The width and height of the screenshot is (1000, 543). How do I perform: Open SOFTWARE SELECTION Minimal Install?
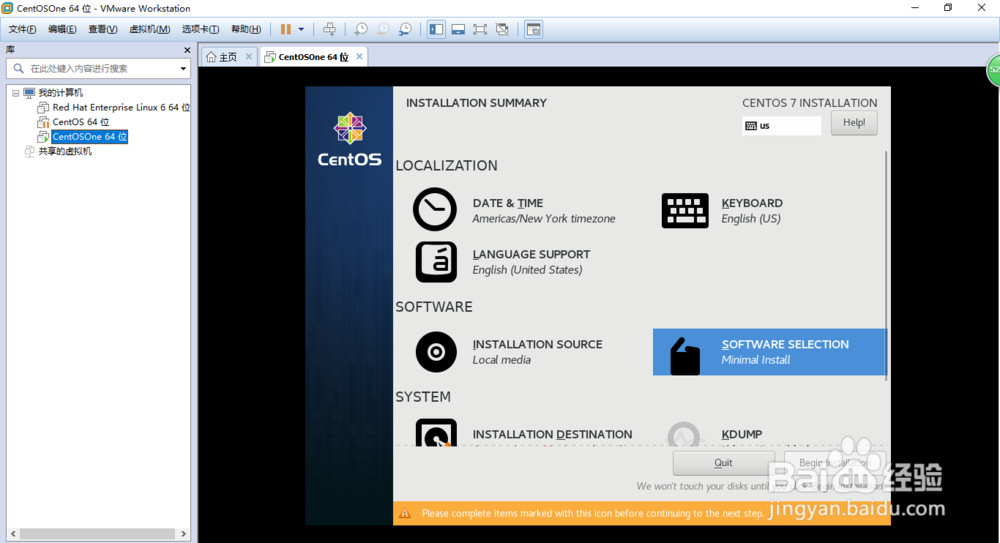(770, 352)
